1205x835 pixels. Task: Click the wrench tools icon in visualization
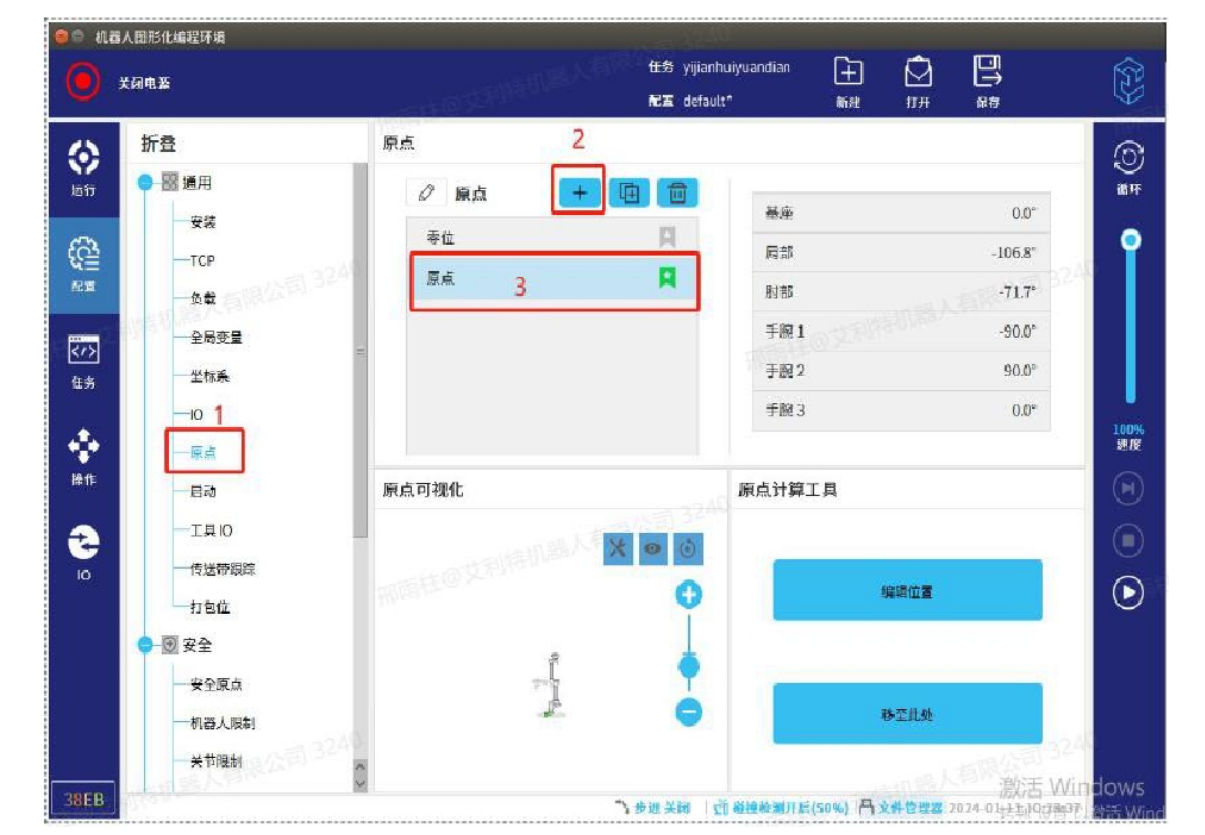pyautogui.click(x=620, y=548)
